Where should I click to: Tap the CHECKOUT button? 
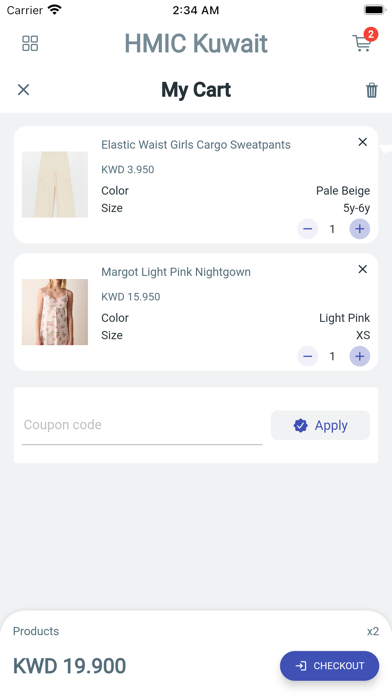pyautogui.click(x=329, y=666)
